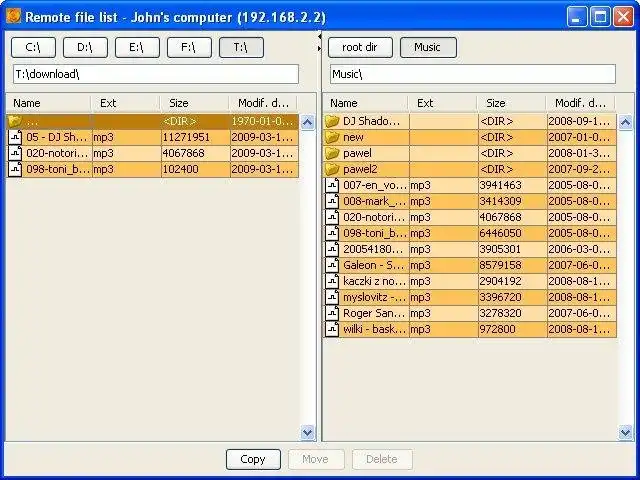The height and width of the screenshot is (480, 640).
Task: Select the date cell 2008-09-1... of DJ Shado
Action: tap(581, 121)
